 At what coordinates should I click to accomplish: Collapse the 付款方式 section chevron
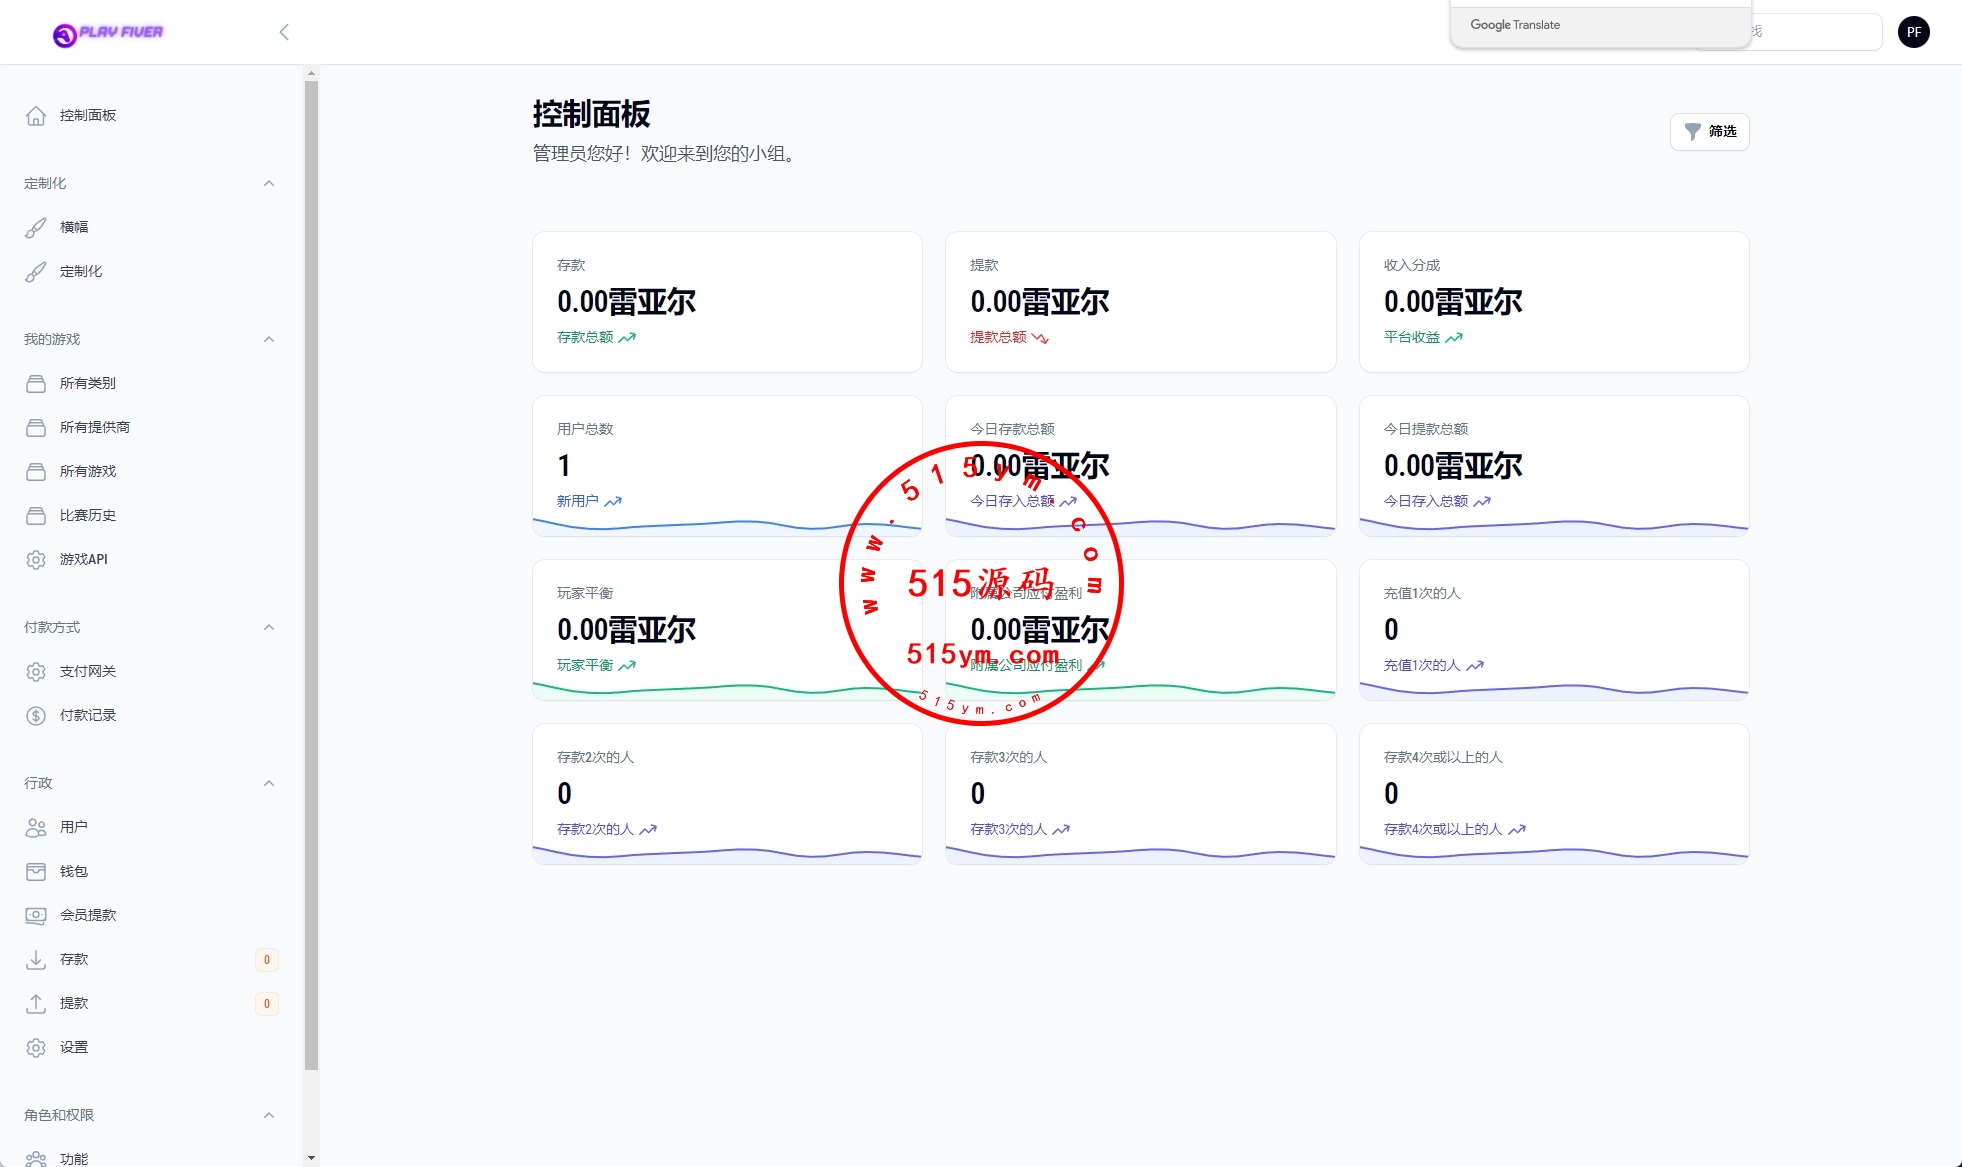tap(268, 628)
